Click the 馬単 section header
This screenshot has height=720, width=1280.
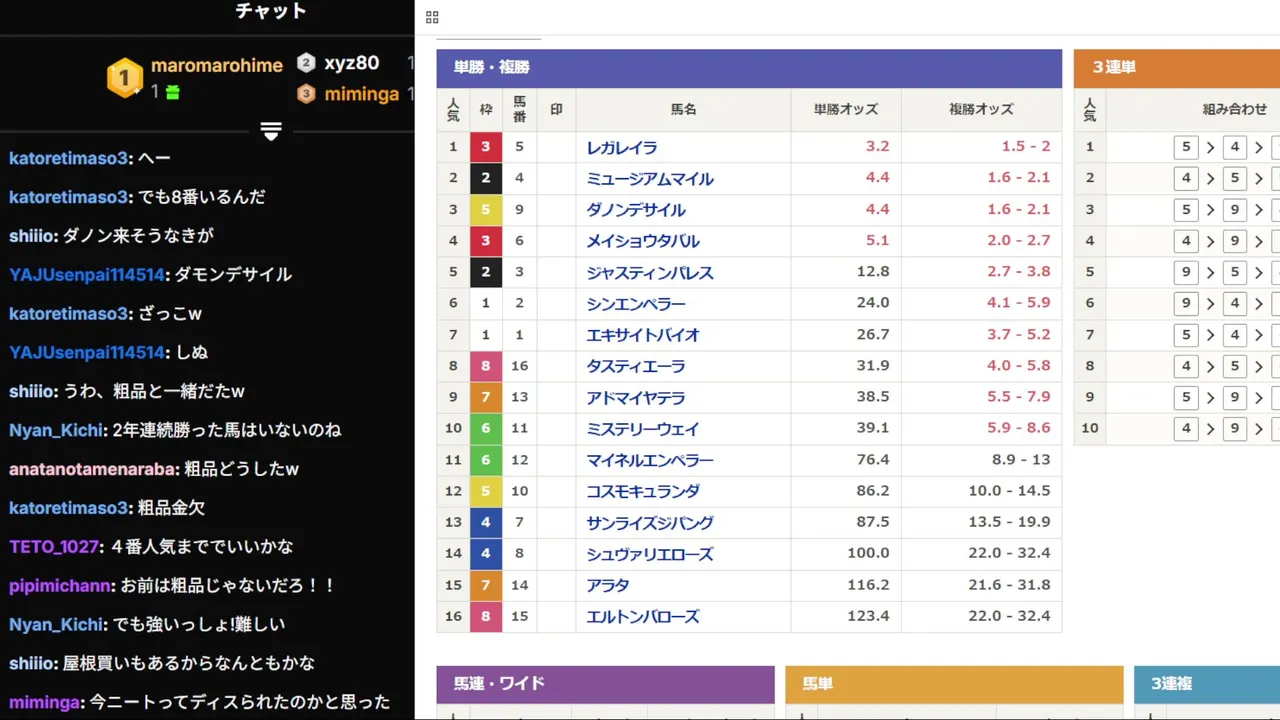point(954,685)
